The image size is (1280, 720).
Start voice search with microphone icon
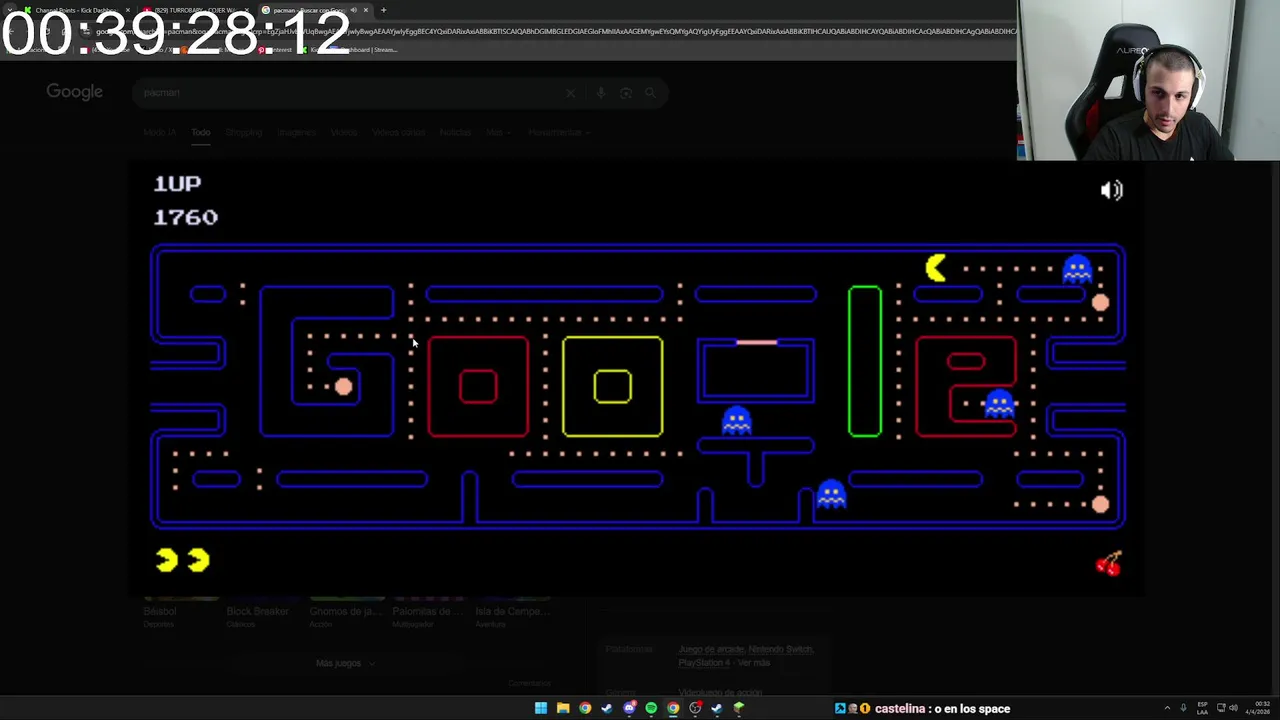coord(600,93)
